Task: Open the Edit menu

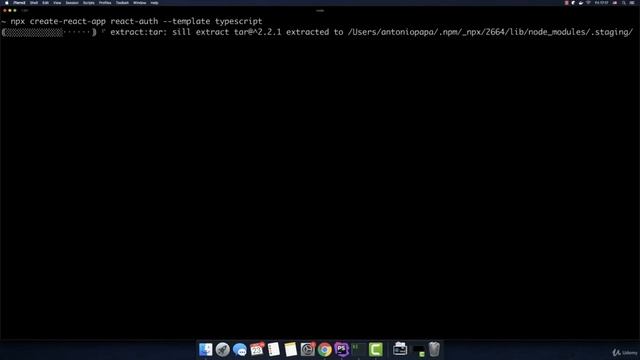Action: pos(45,3)
